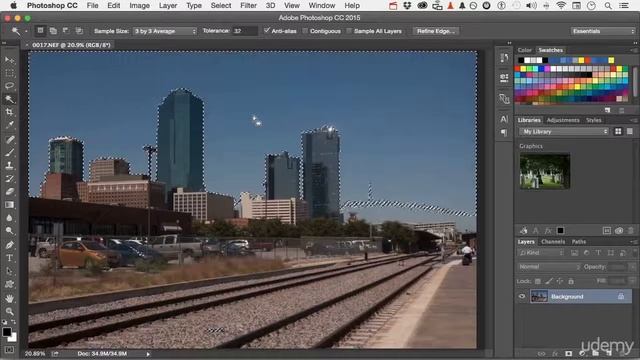Select the Lasso tool
Viewport: 640px width, 360px height.
click(x=9, y=86)
